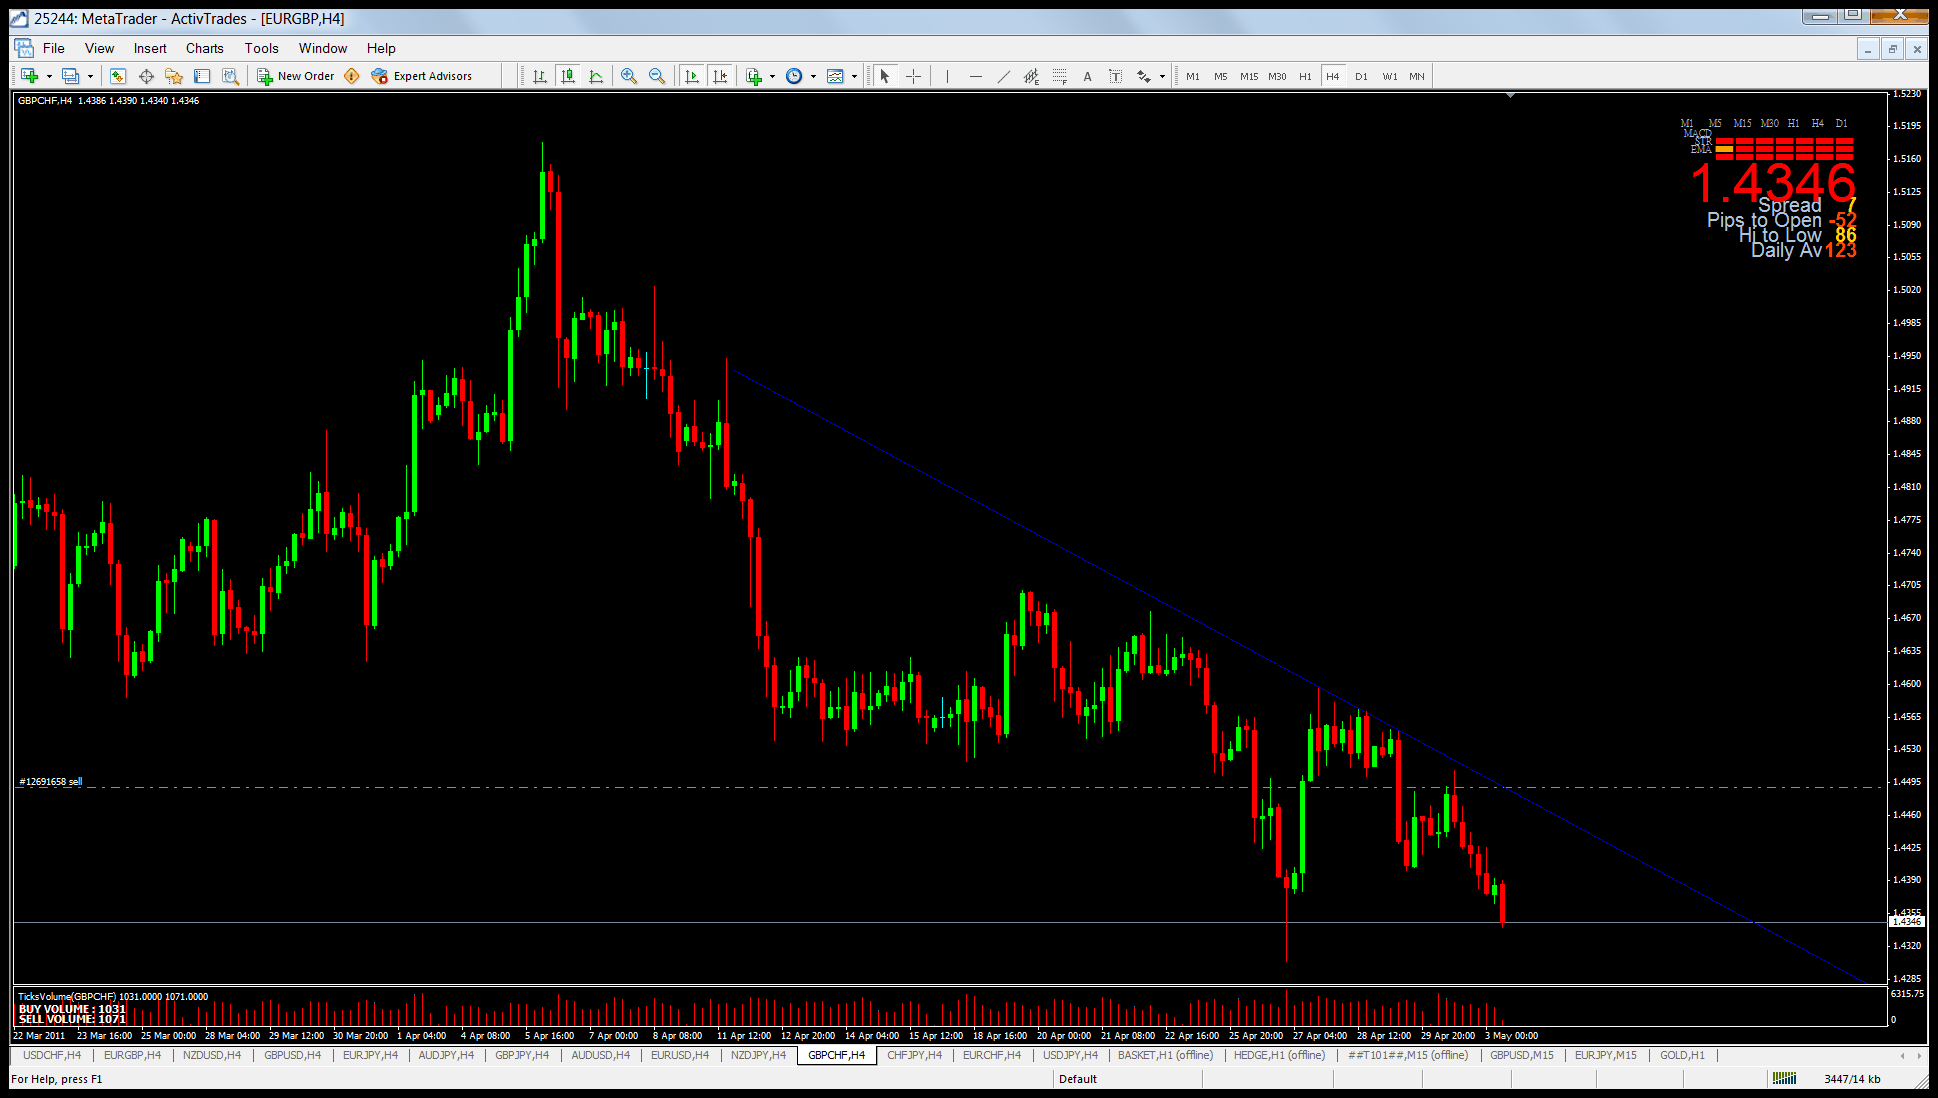
Task: Select the Fibonacci retracement tool
Action: coord(1060,76)
